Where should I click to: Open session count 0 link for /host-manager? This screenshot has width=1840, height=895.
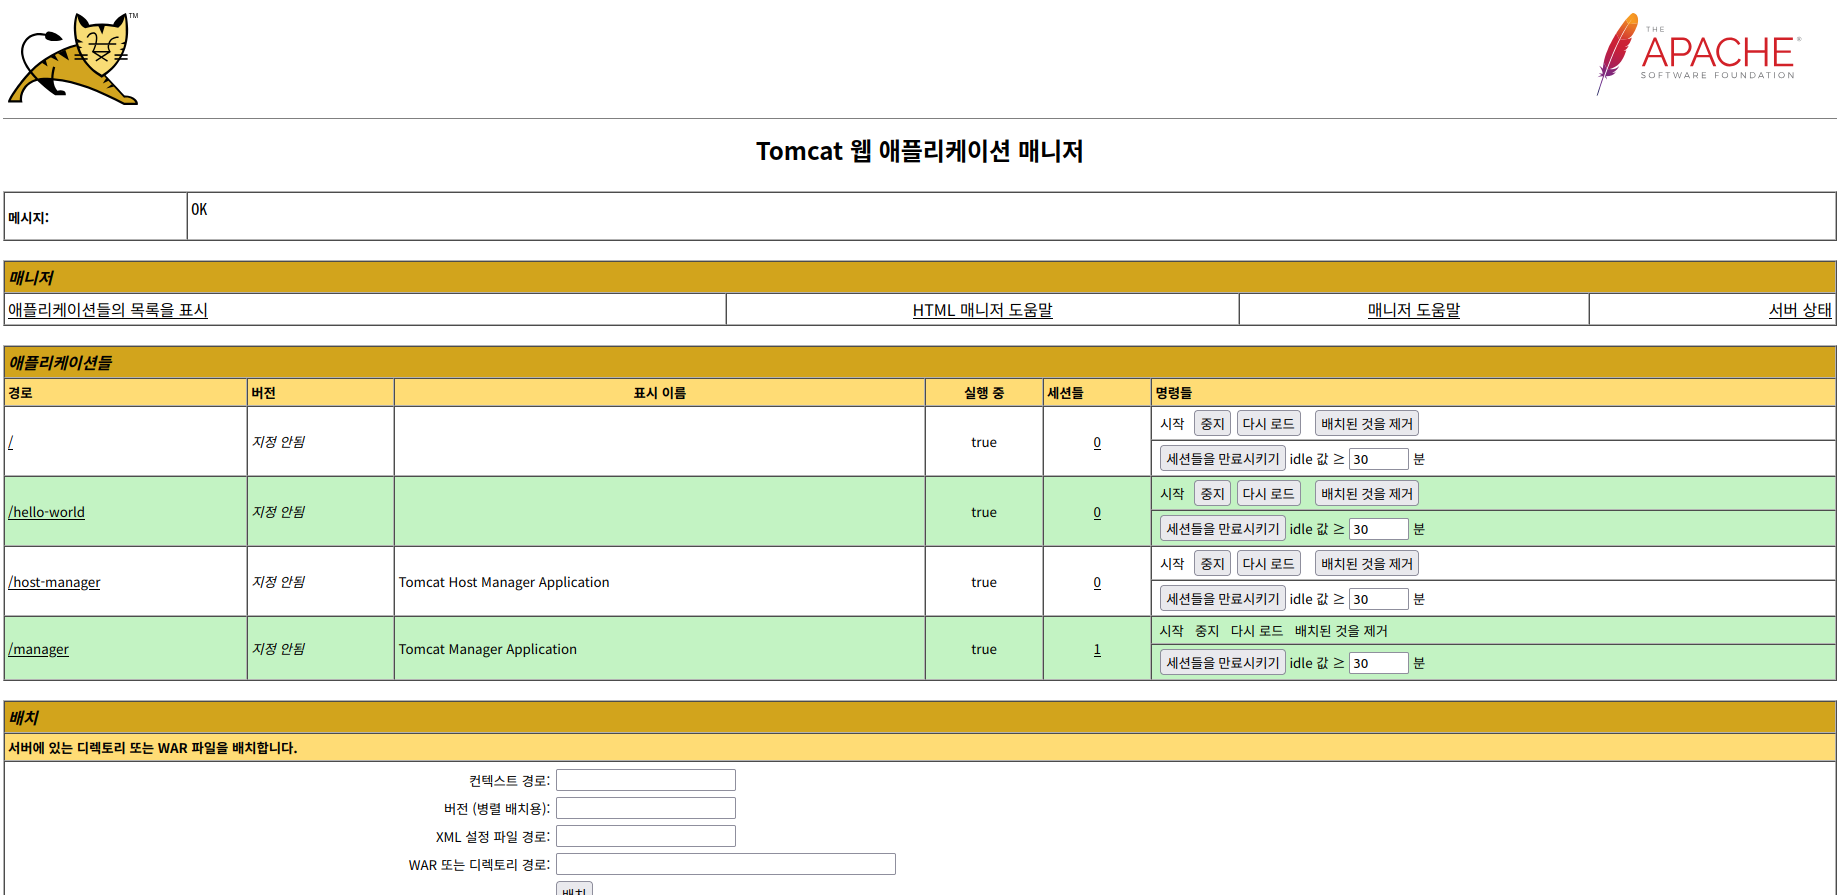pyautogui.click(x=1097, y=582)
